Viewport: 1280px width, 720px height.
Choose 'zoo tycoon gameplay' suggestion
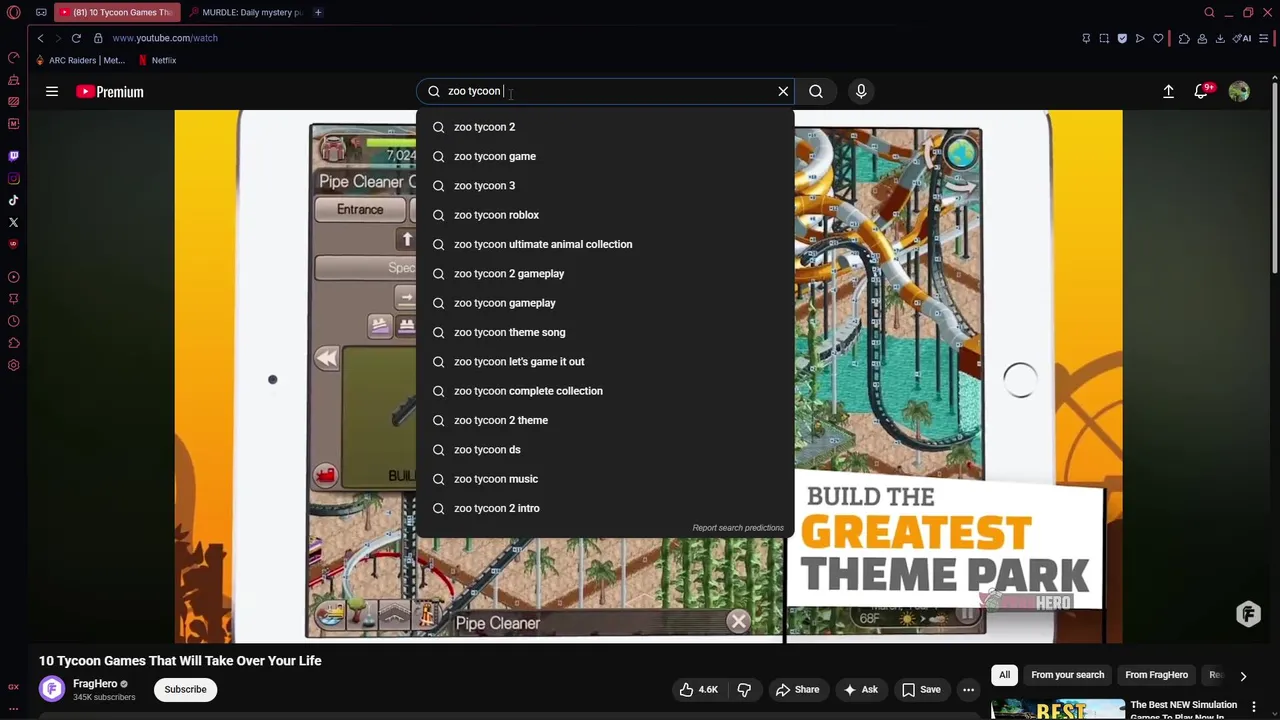[x=605, y=303]
